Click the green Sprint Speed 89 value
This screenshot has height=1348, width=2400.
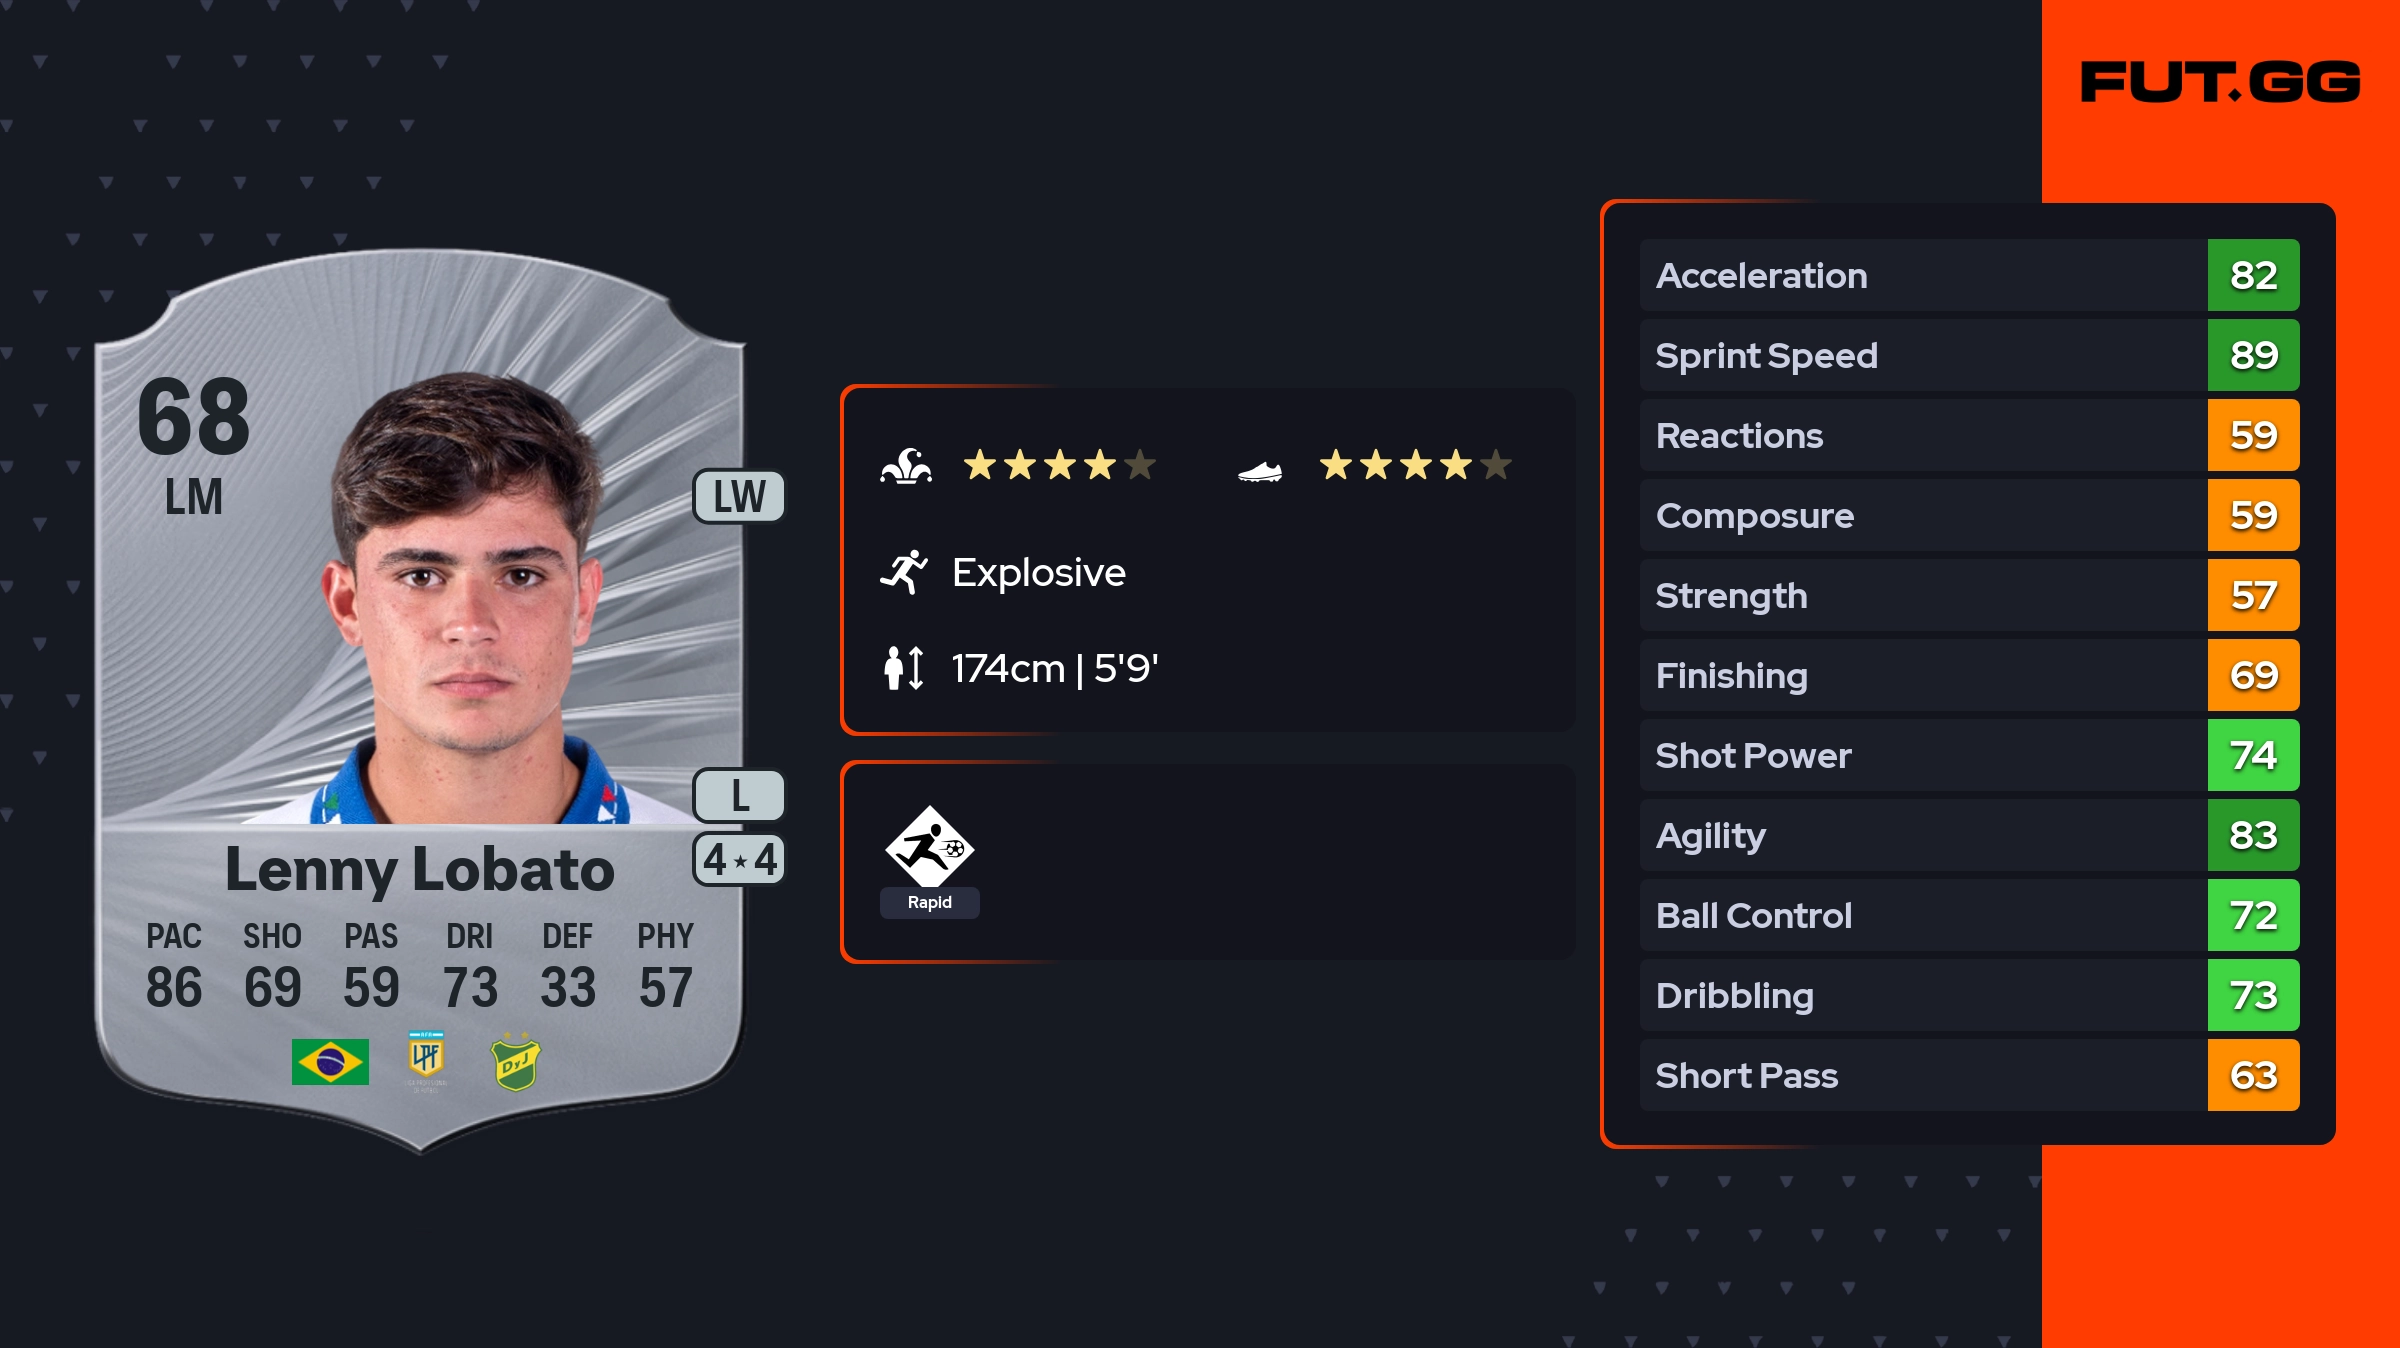(2253, 356)
